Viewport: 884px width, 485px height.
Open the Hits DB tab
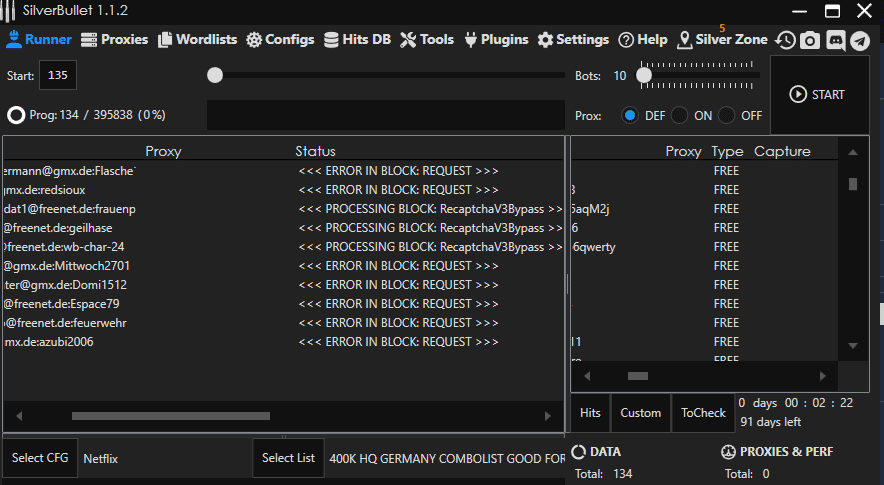tap(357, 39)
